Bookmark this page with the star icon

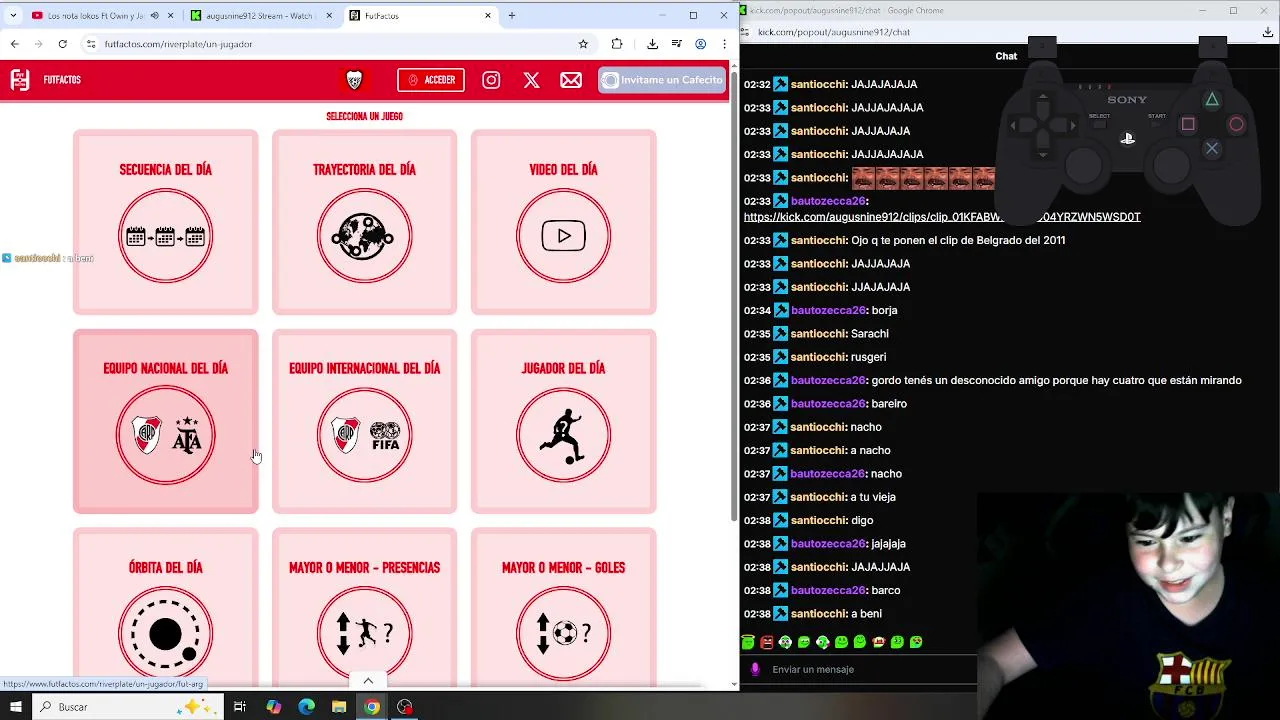pos(583,44)
